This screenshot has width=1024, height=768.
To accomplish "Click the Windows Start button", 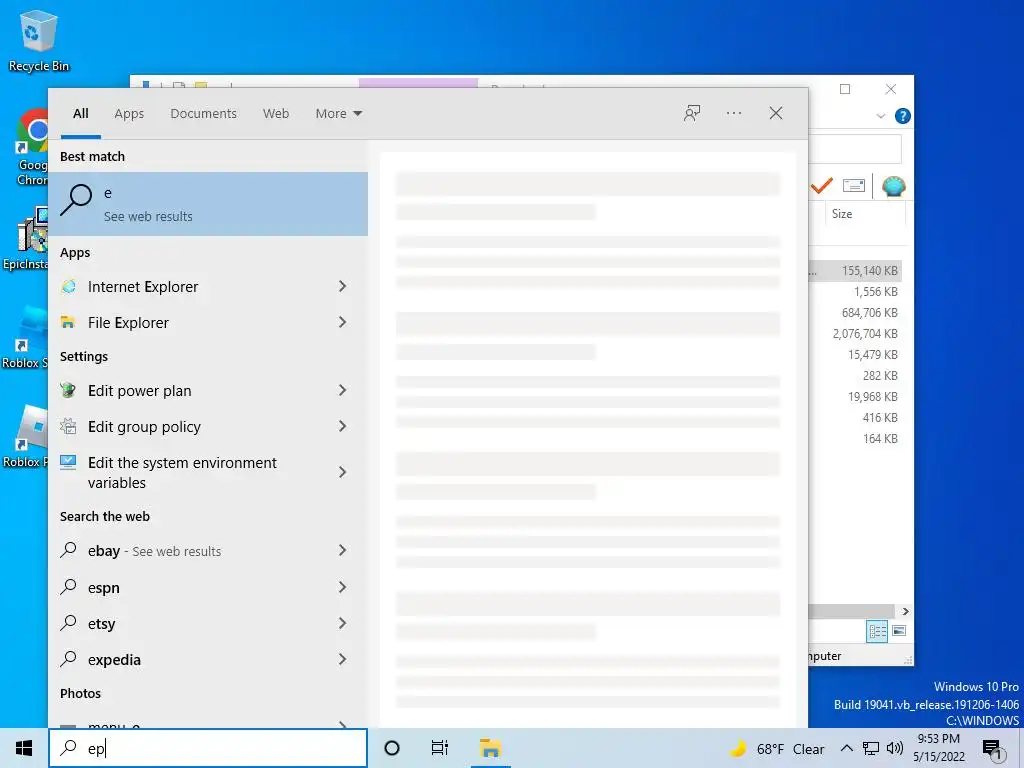I will tap(24, 748).
